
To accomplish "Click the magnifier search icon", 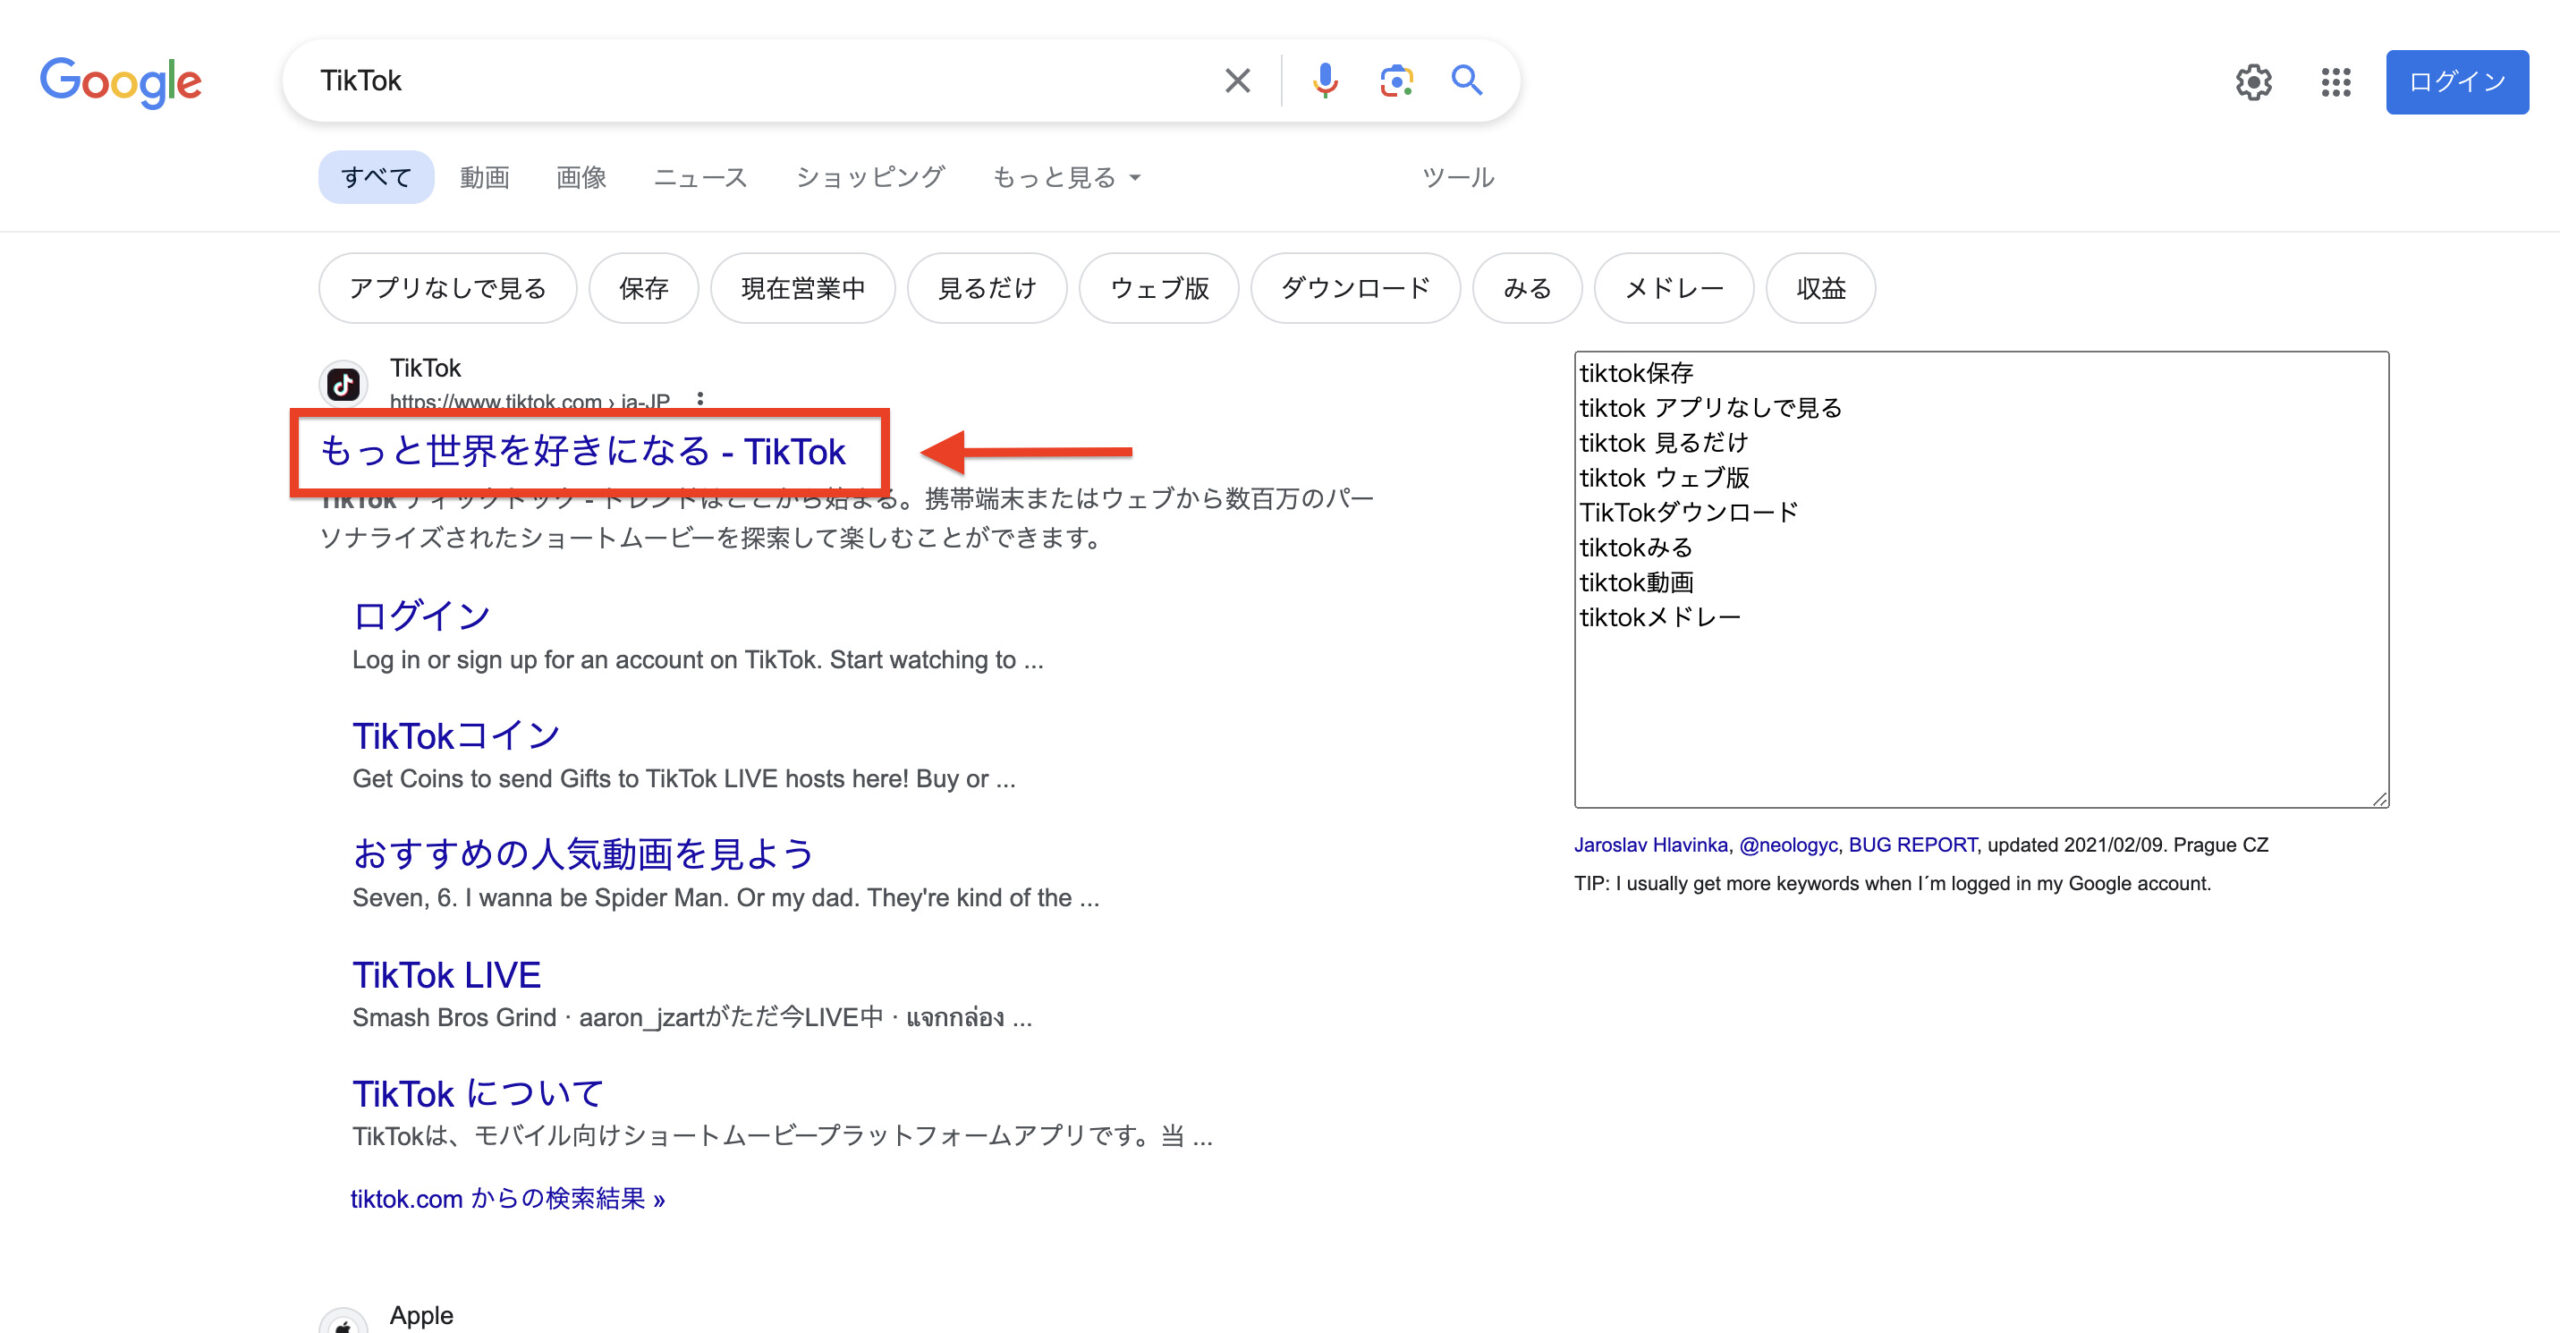I will point(1467,80).
